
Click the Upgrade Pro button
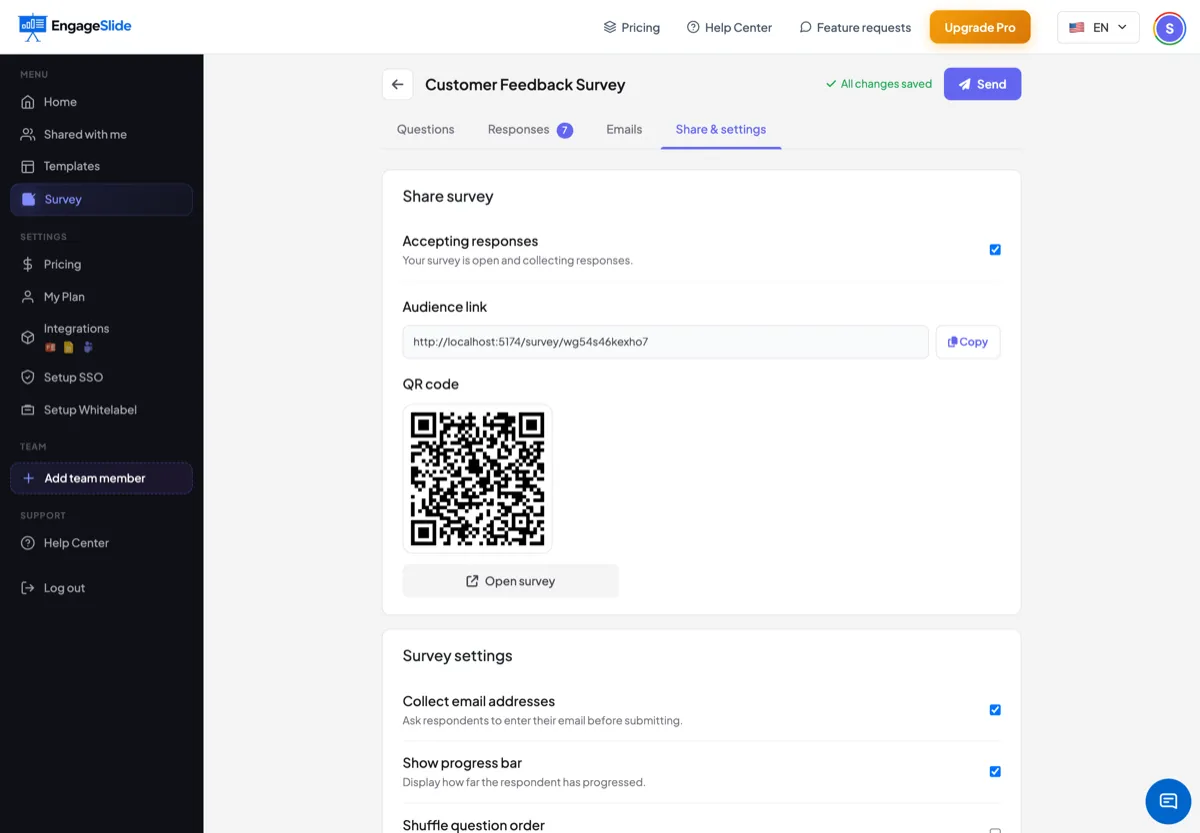[980, 27]
